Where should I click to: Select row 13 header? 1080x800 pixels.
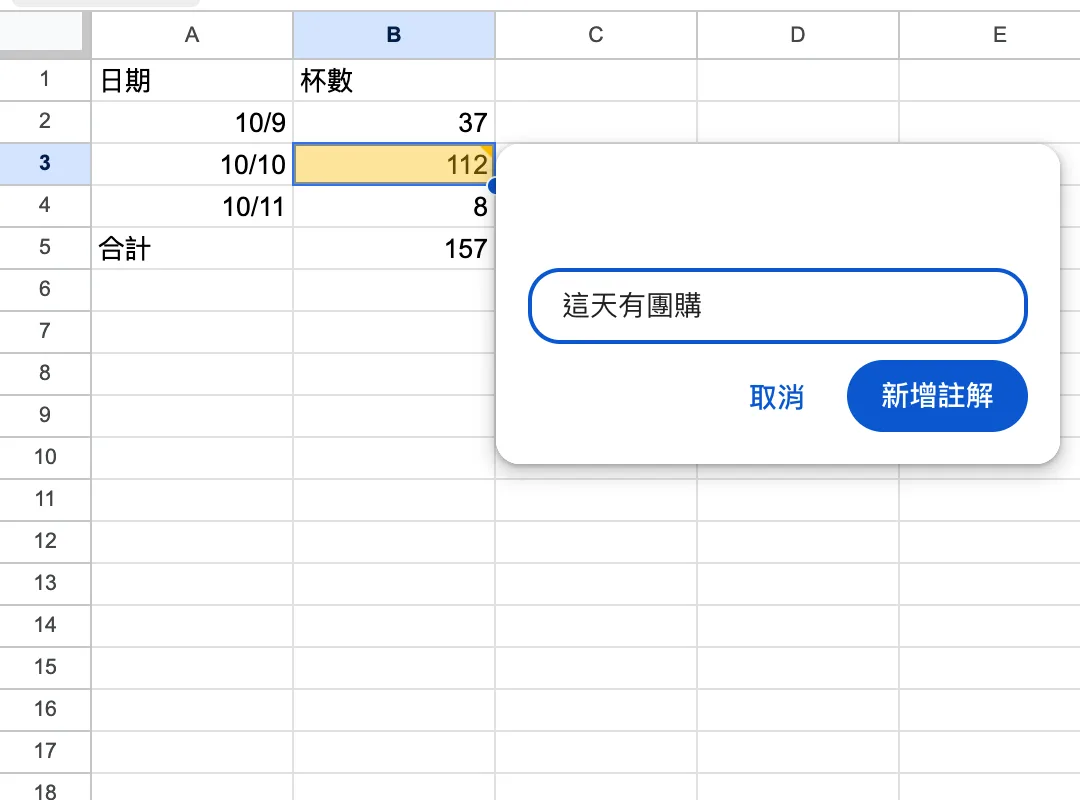[x=45, y=584]
